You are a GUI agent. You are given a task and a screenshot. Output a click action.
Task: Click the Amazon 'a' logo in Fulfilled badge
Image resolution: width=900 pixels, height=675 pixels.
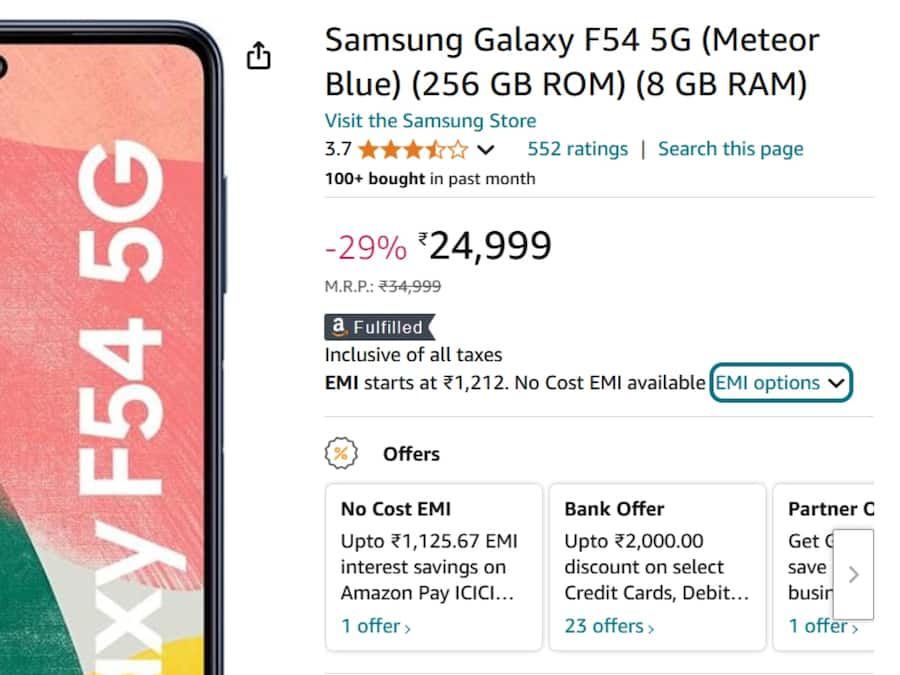[x=336, y=327]
